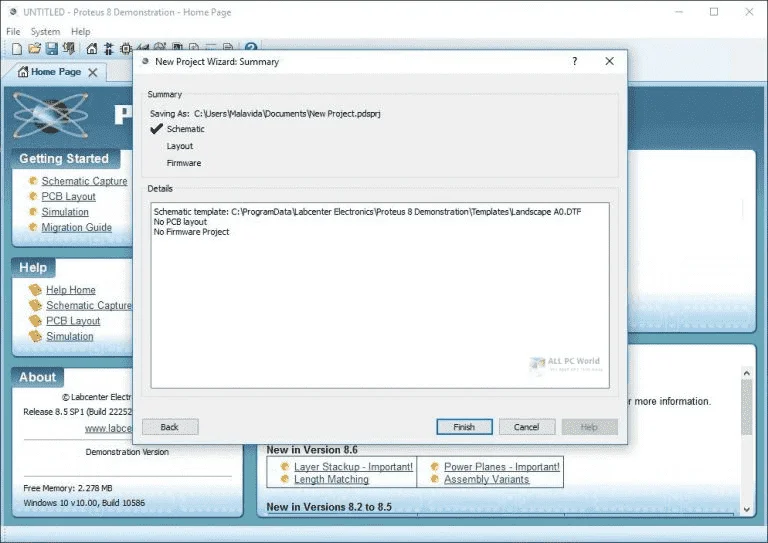Open PCB Layout chip toolbar icon
Screen dimensions: 768x543
click(x=126, y=48)
